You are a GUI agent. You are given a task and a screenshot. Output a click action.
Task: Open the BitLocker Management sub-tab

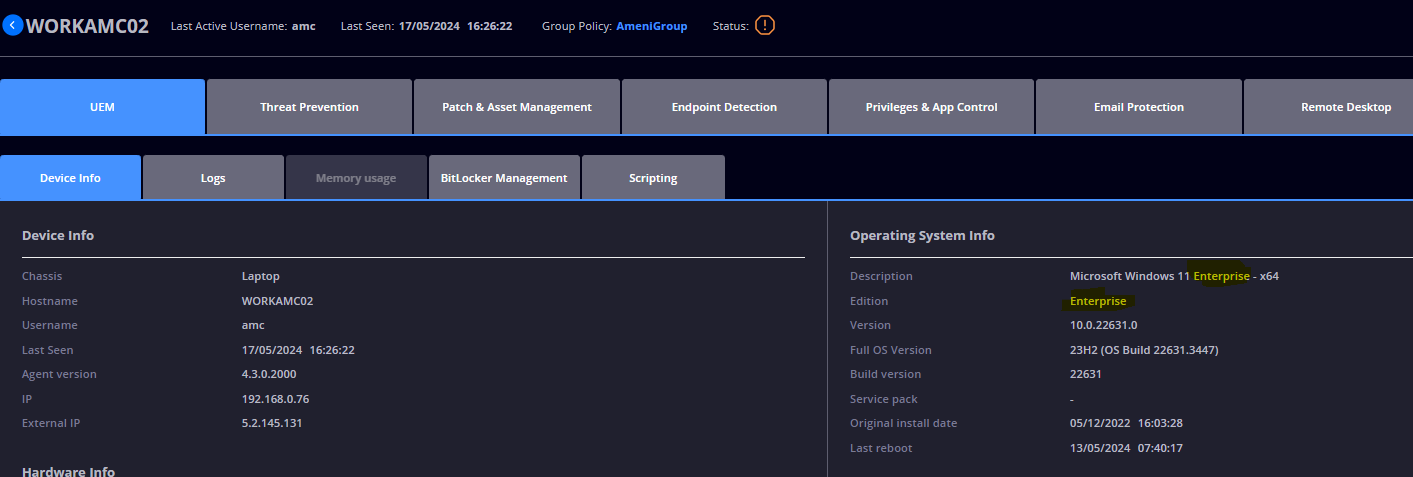504,178
